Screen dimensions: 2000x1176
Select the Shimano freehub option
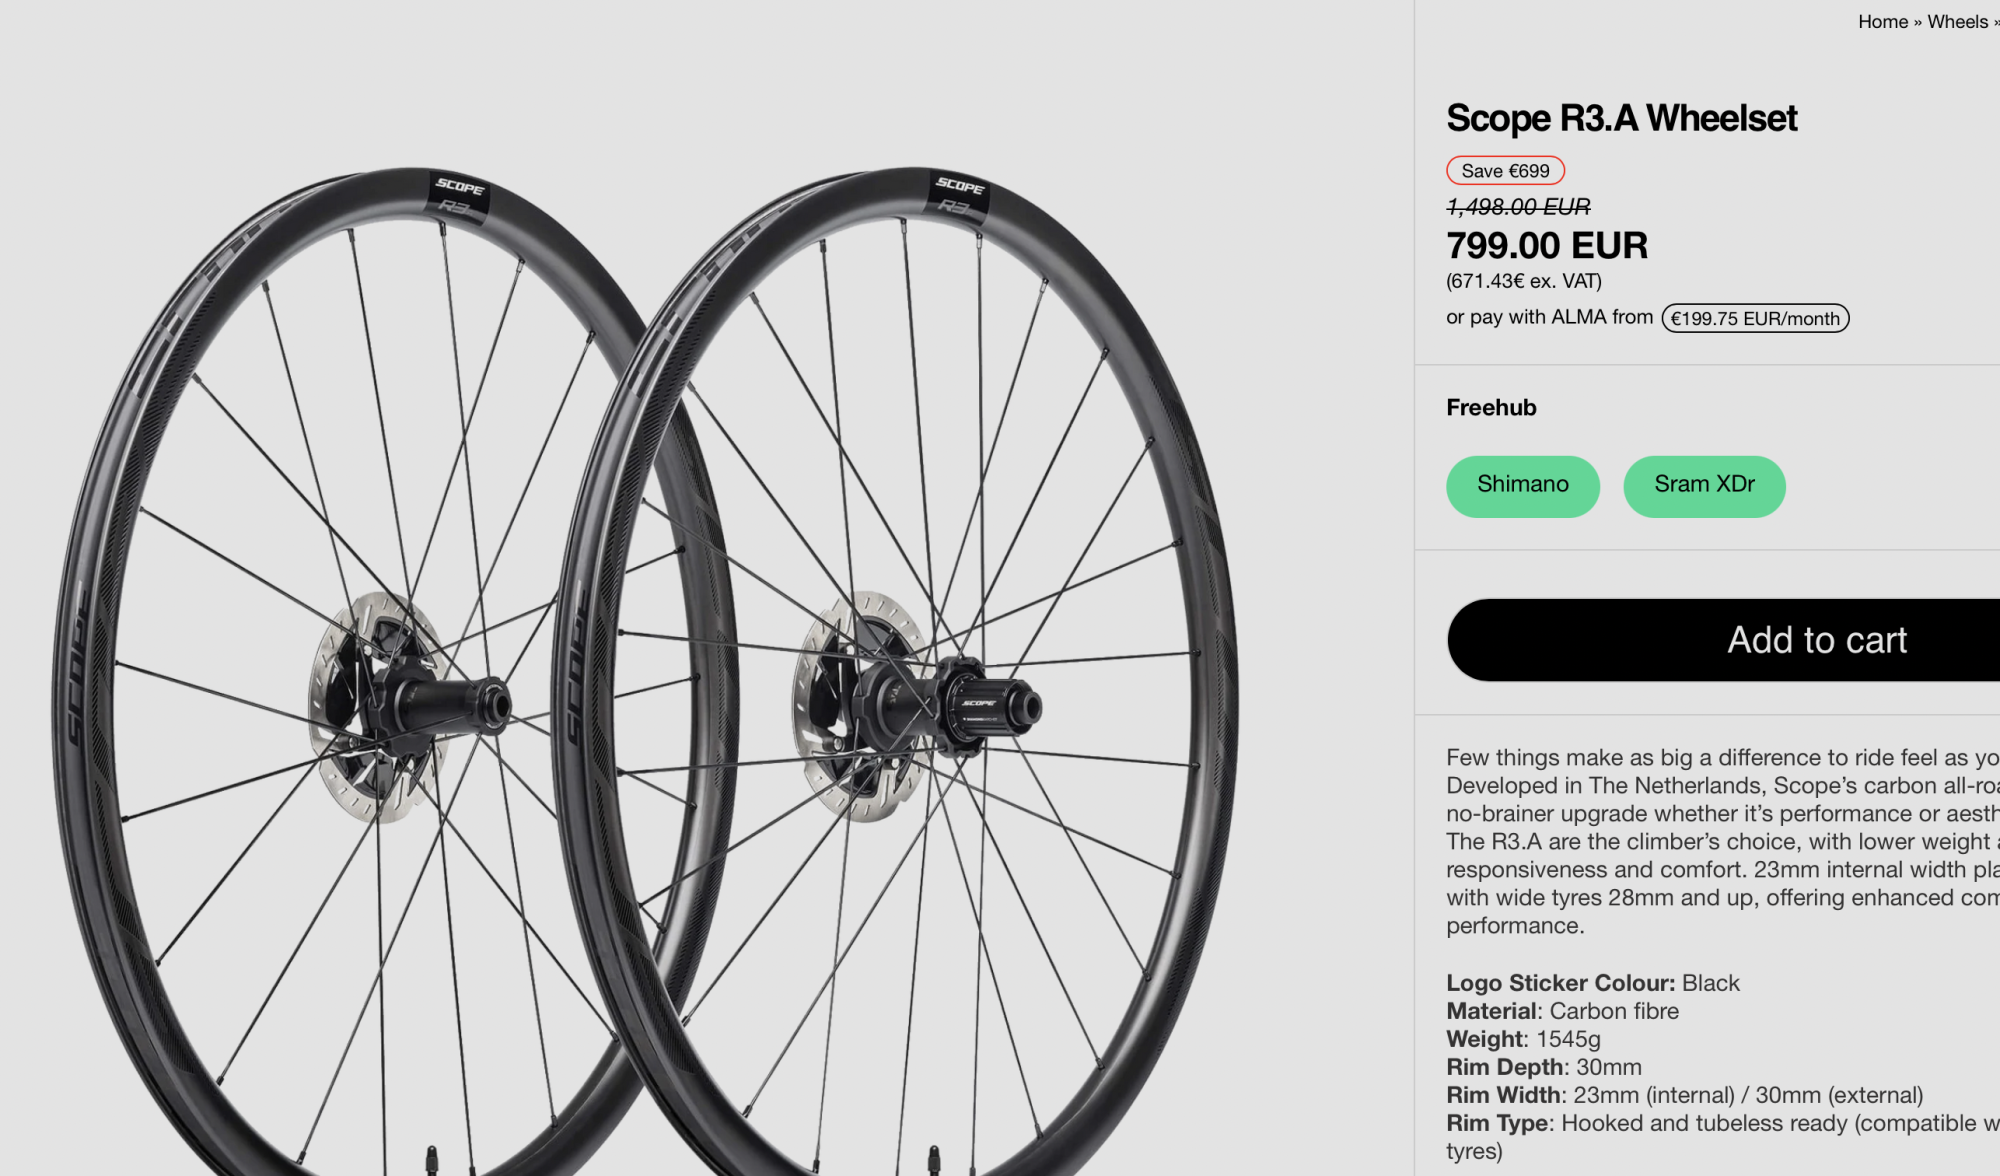click(1522, 486)
